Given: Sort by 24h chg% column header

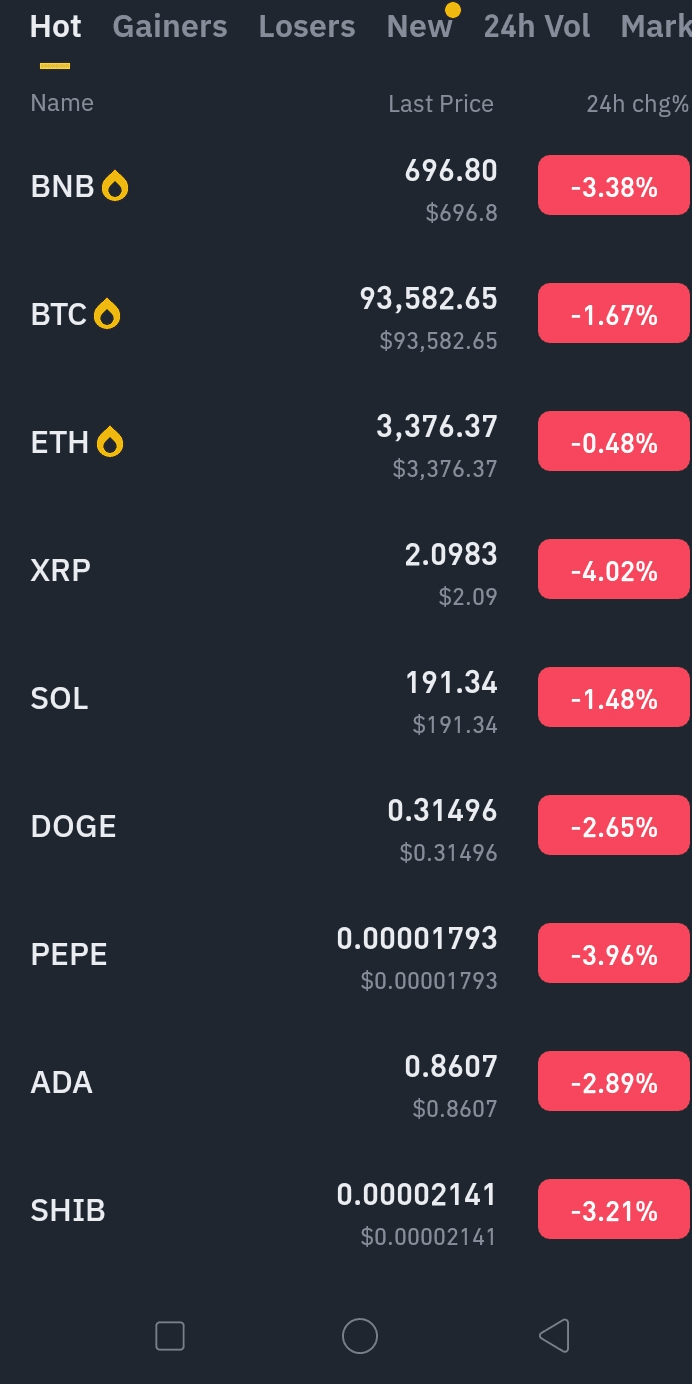Looking at the screenshot, I should [x=637, y=104].
